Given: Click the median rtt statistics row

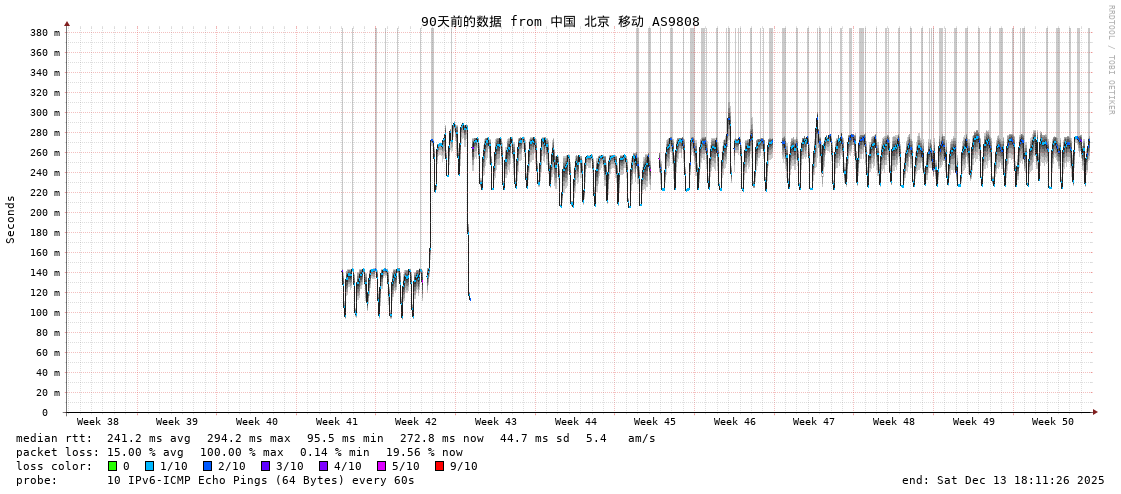Looking at the screenshot, I should (x=336, y=438).
